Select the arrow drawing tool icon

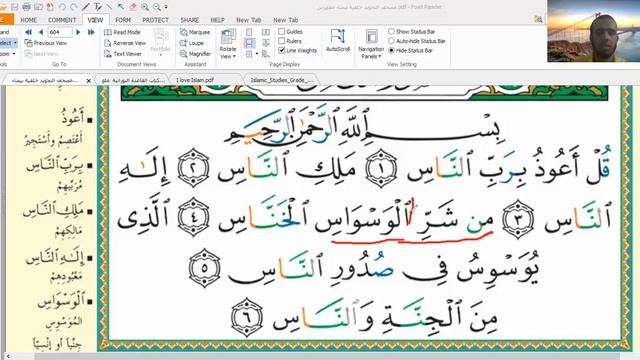[x=121, y=7]
